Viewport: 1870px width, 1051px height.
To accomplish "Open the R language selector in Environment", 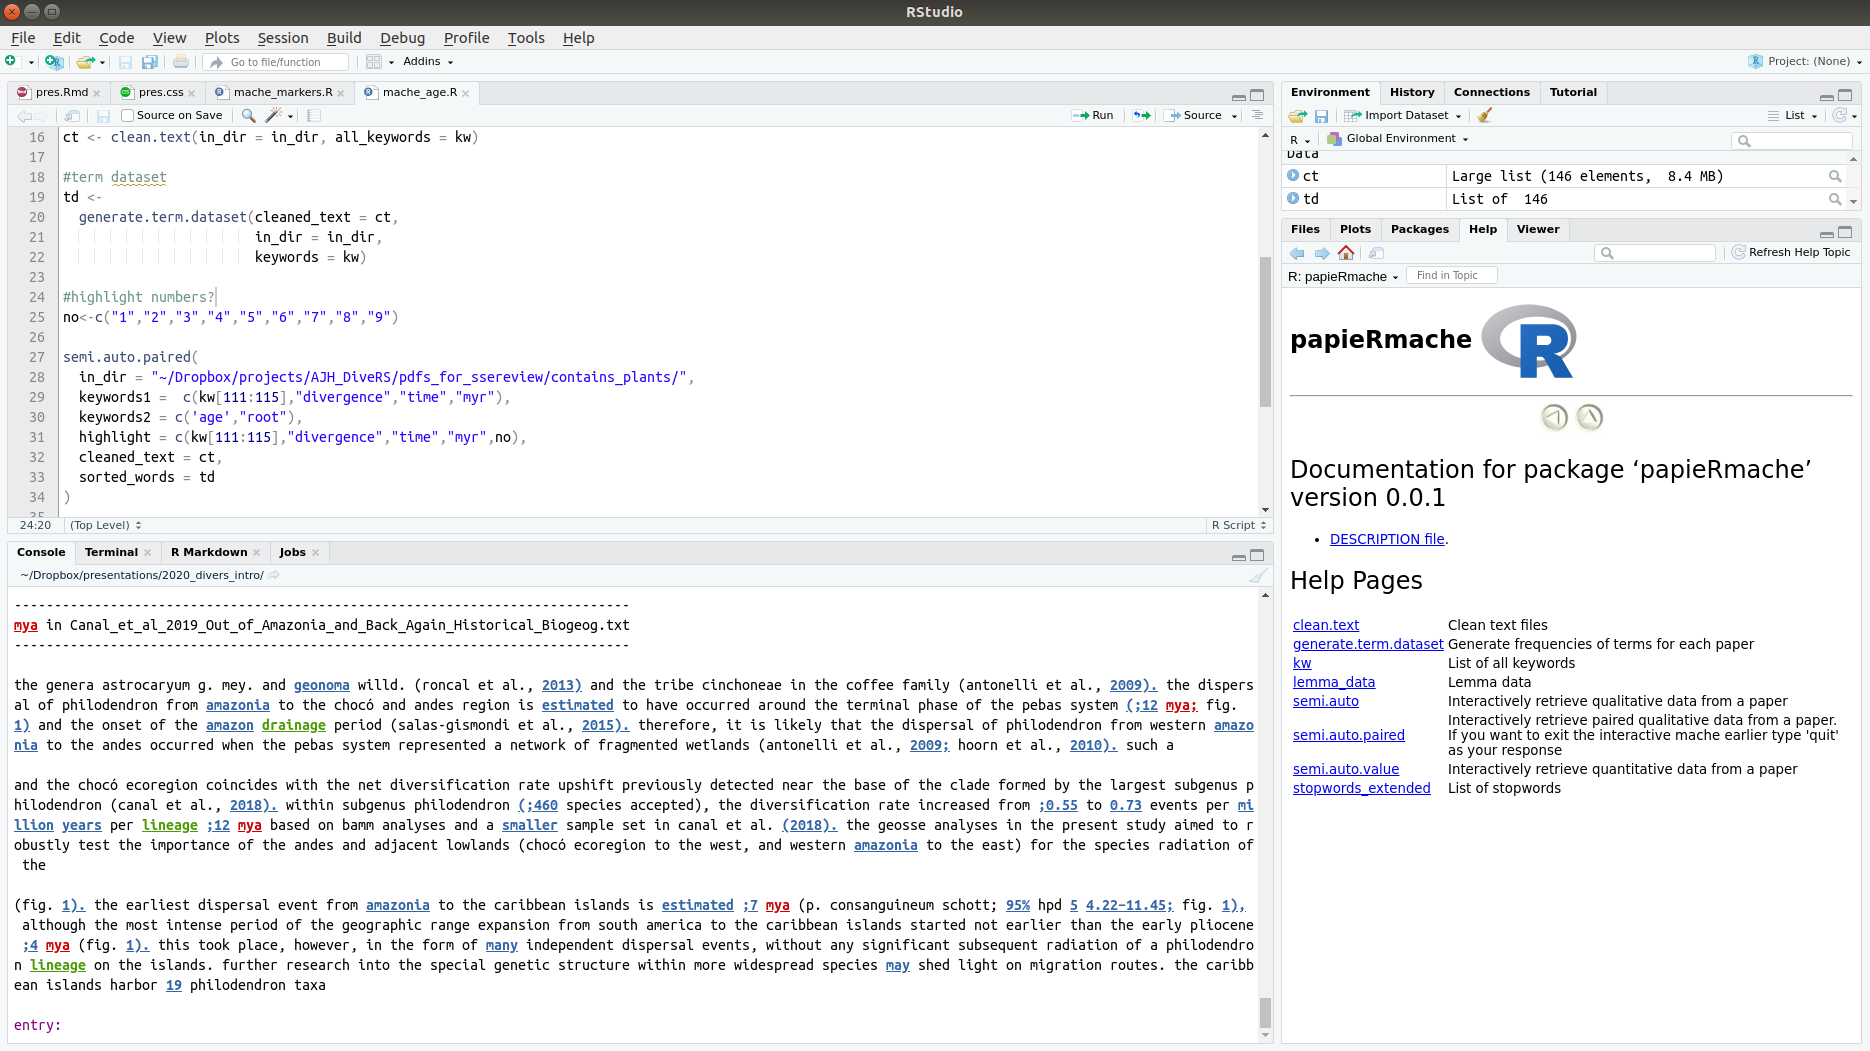I will pyautogui.click(x=1300, y=140).
